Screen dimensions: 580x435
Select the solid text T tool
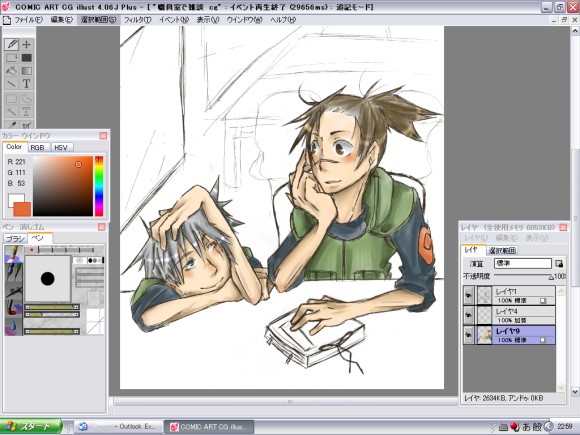26,84
